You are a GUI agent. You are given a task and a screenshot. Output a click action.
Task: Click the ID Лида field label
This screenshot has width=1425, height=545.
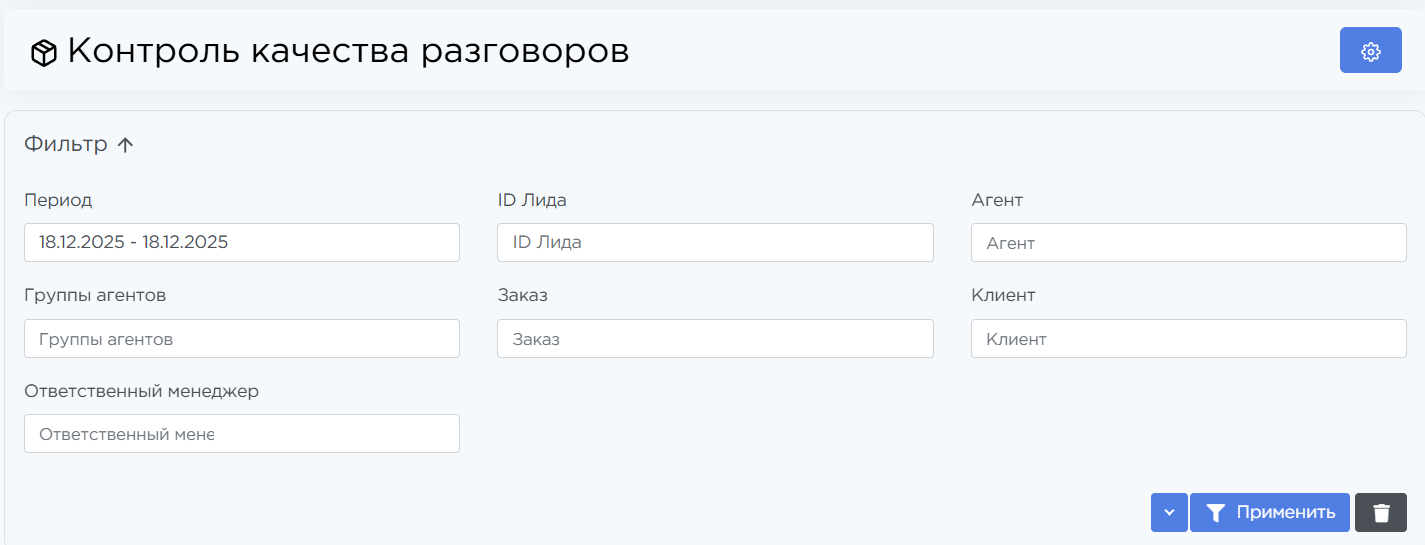(x=532, y=200)
